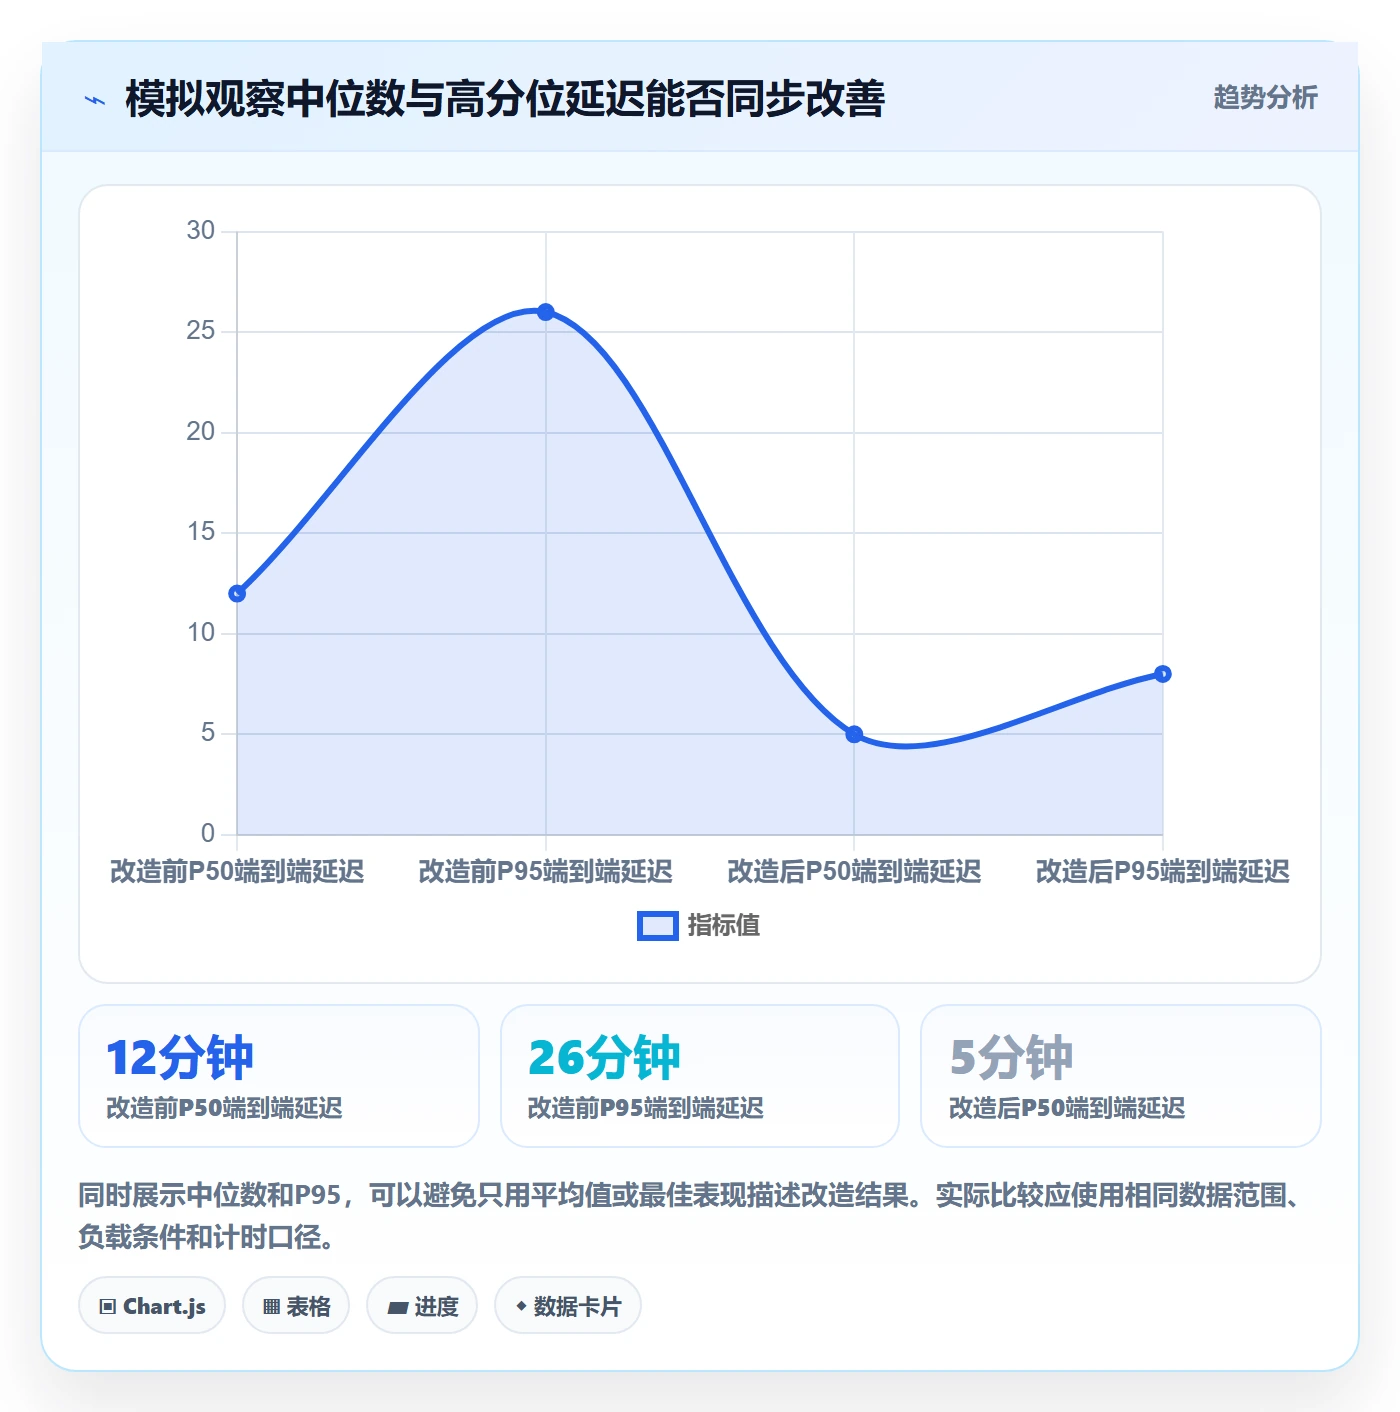
Task: Click the 表格 tag chip
Action: point(296,1305)
